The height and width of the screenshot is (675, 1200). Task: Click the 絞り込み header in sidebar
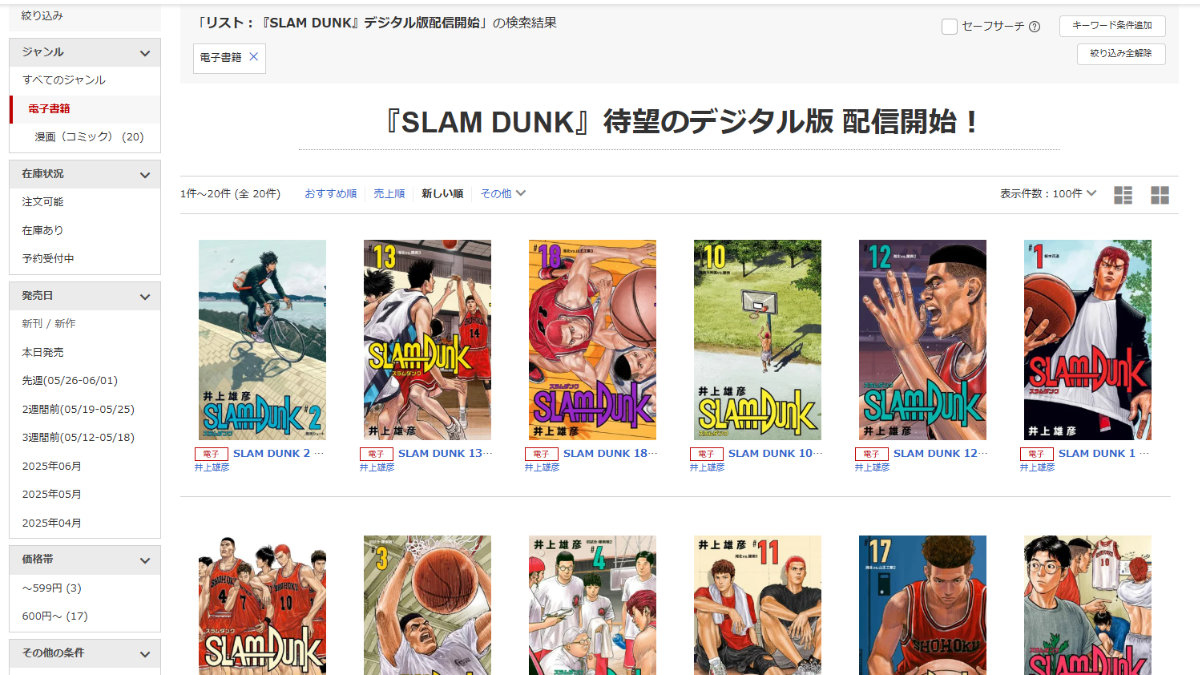coord(42,16)
